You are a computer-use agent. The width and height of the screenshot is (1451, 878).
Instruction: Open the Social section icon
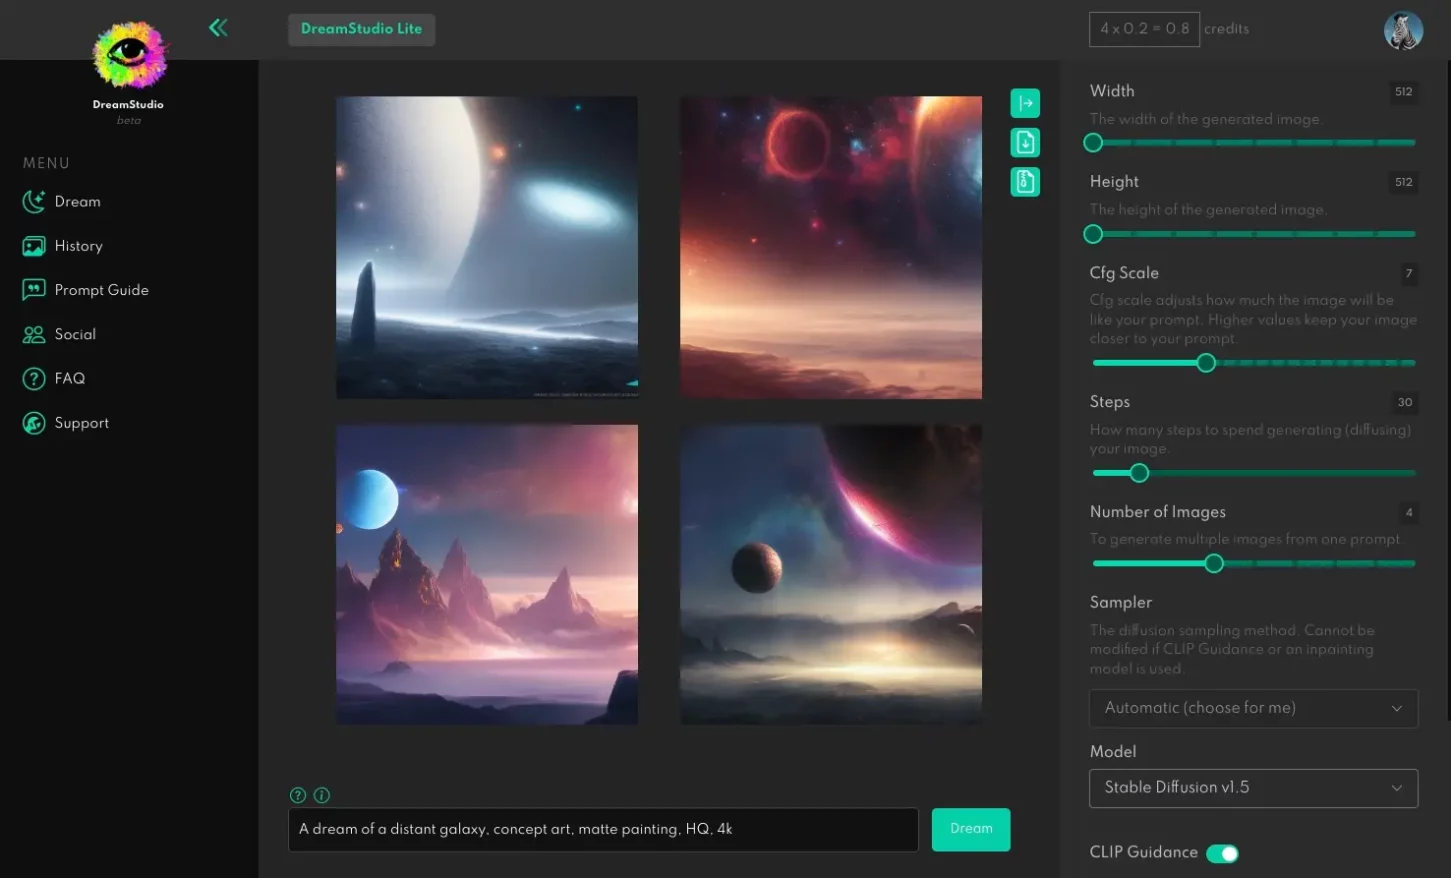tap(31, 334)
